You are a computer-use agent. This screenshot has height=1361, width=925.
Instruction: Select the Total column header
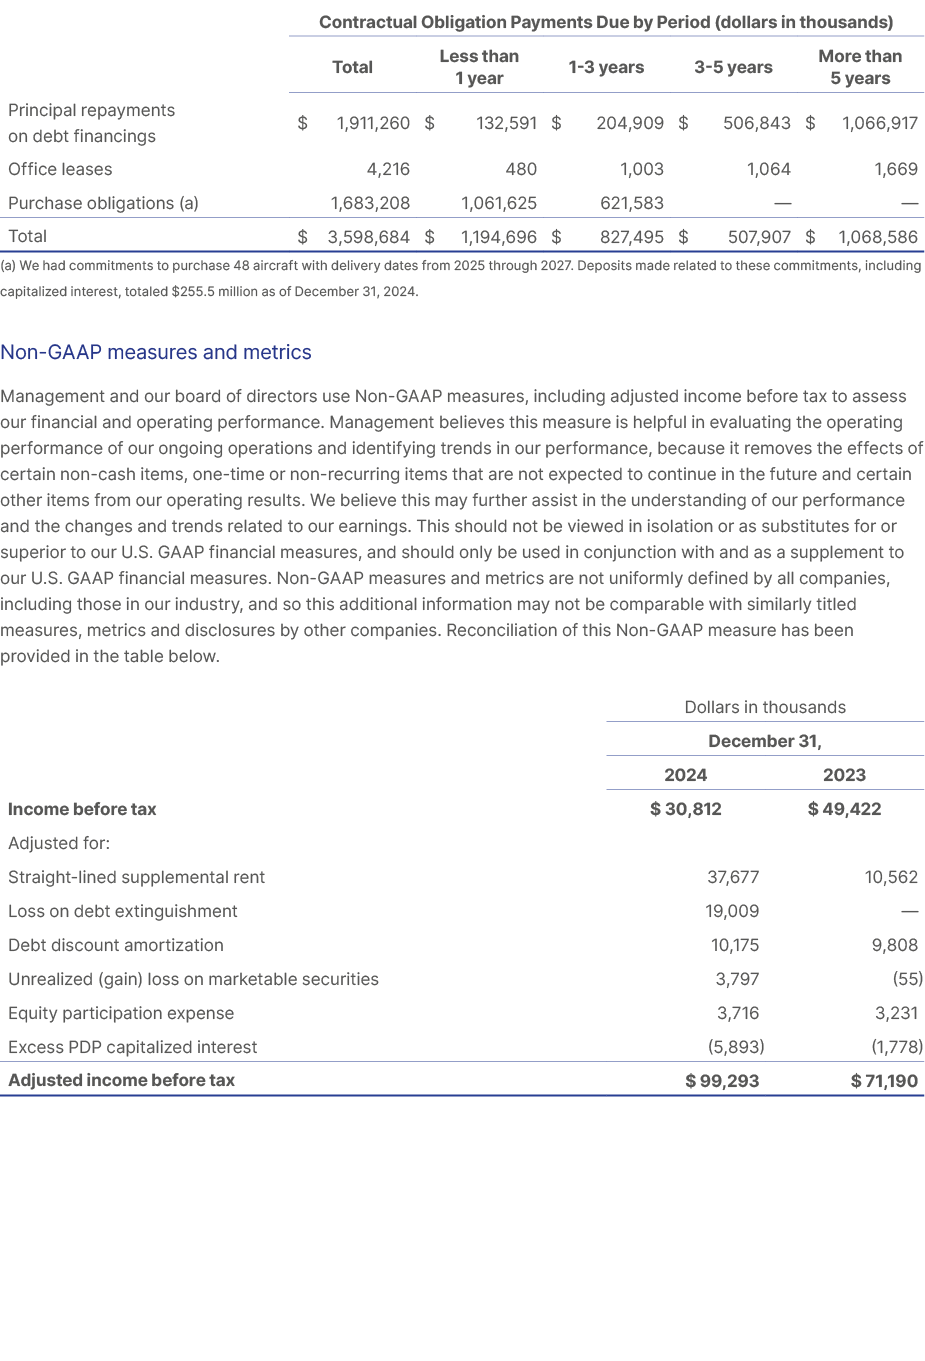[352, 67]
